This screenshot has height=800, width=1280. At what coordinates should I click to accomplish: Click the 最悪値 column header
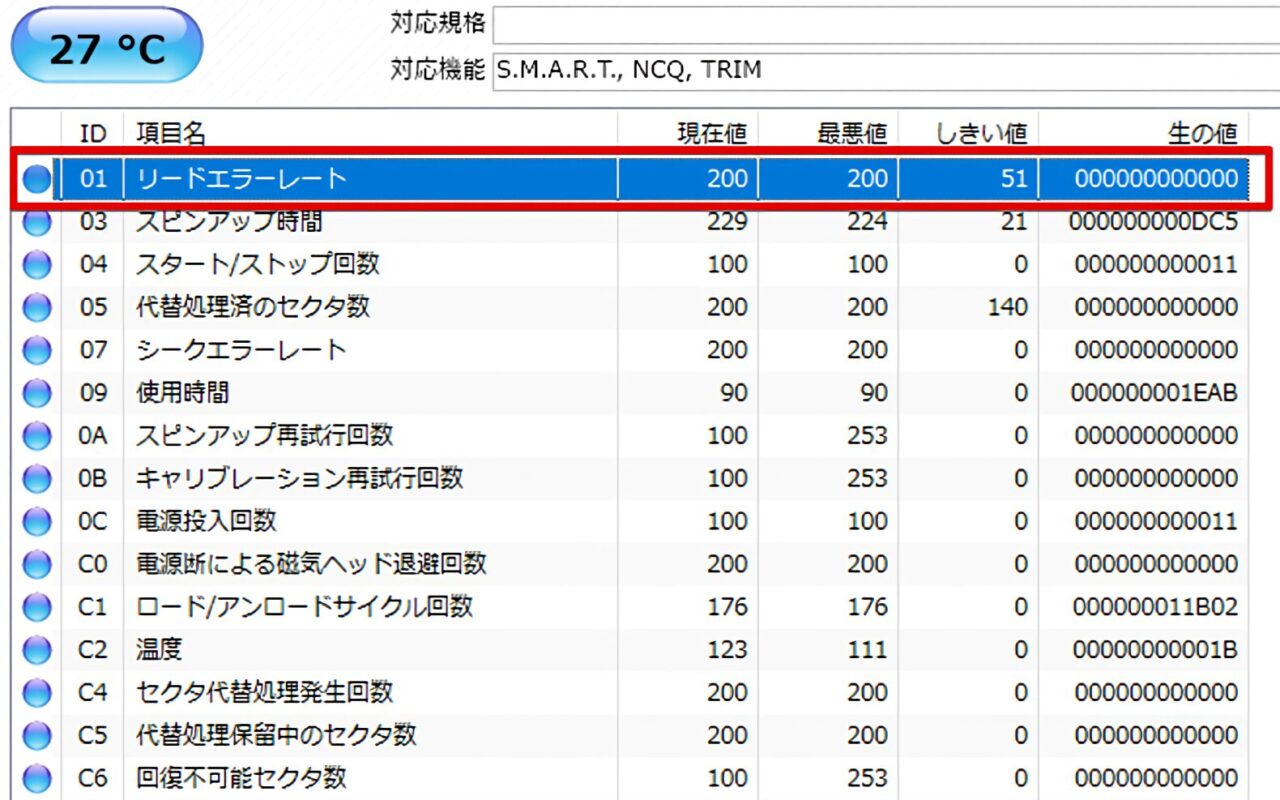828,132
